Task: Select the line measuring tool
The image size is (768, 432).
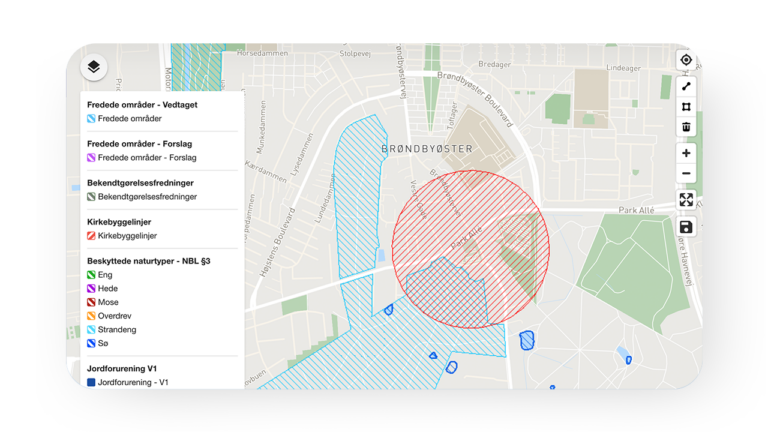Action: tap(686, 86)
